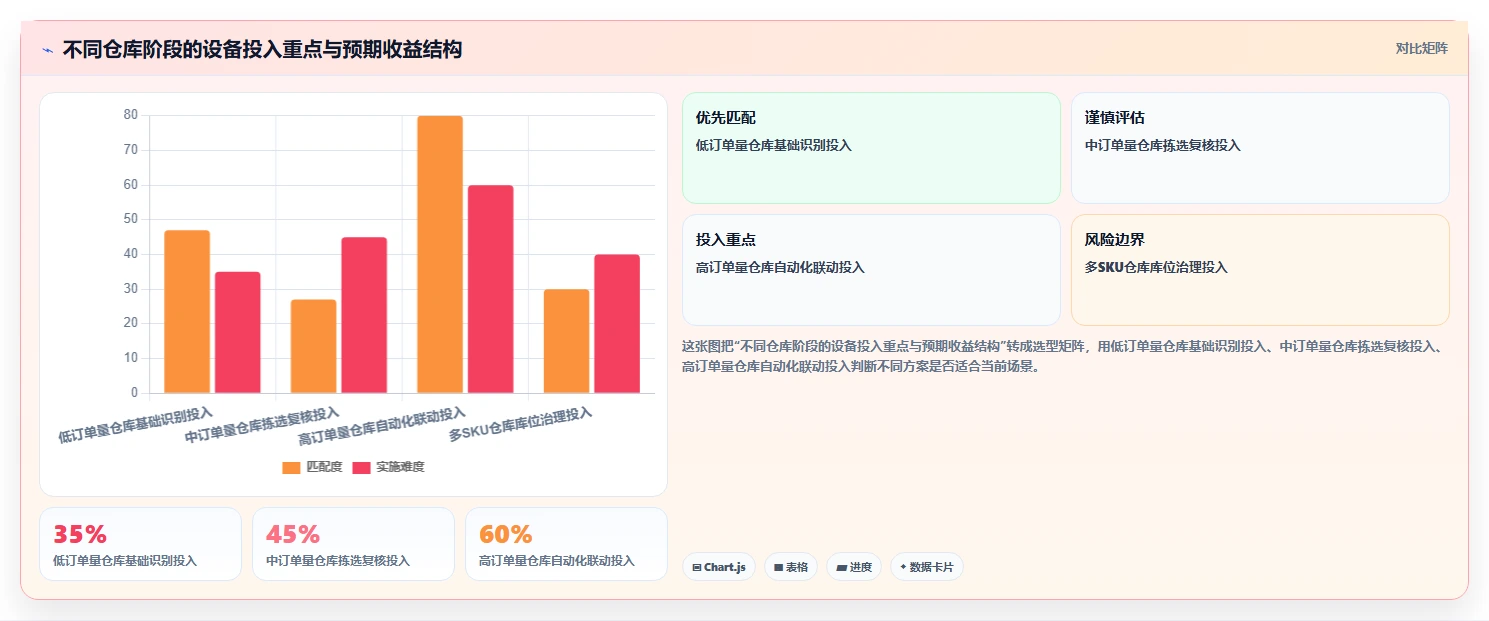This screenshot has width=1489, height=621.
Task: Click the orange 匹配度 legend swatch
Action: (291, 467)
